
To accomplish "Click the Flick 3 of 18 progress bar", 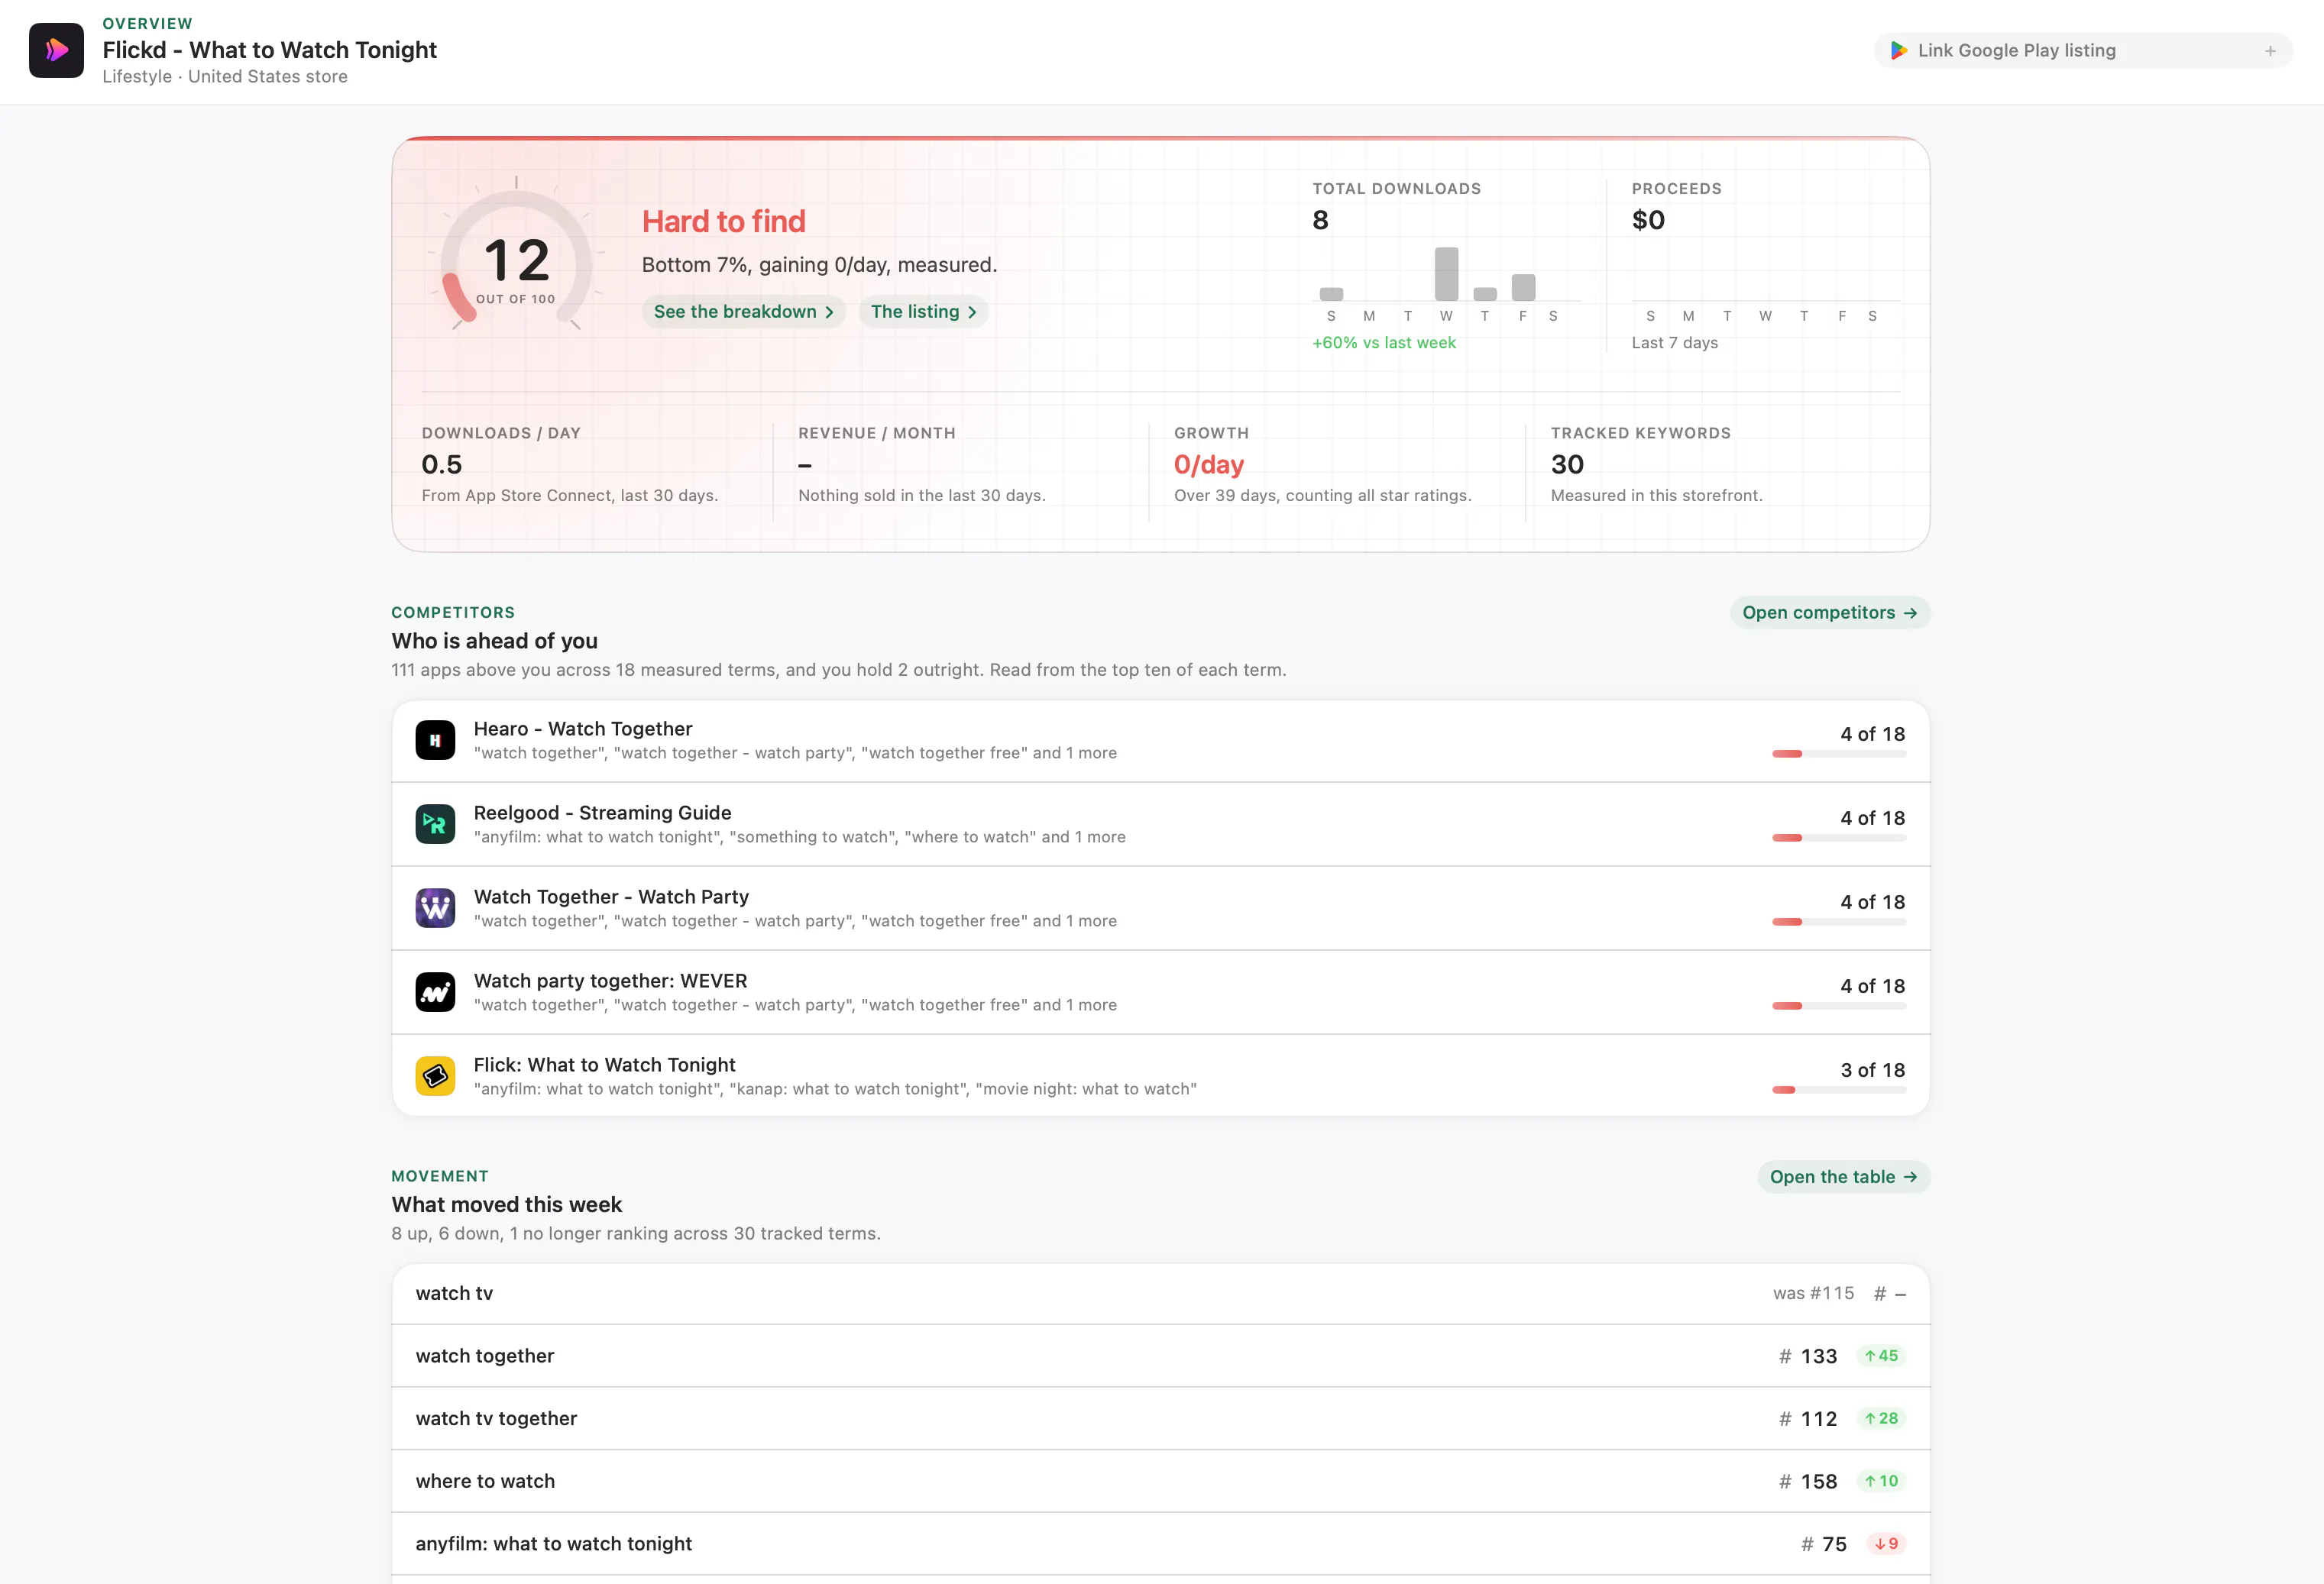I will click(x=1838, y=1090).
